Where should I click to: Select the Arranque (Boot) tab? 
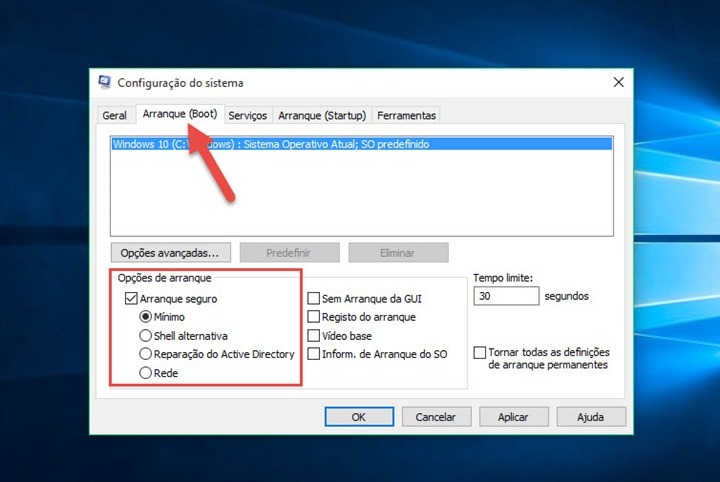point(180,114)
